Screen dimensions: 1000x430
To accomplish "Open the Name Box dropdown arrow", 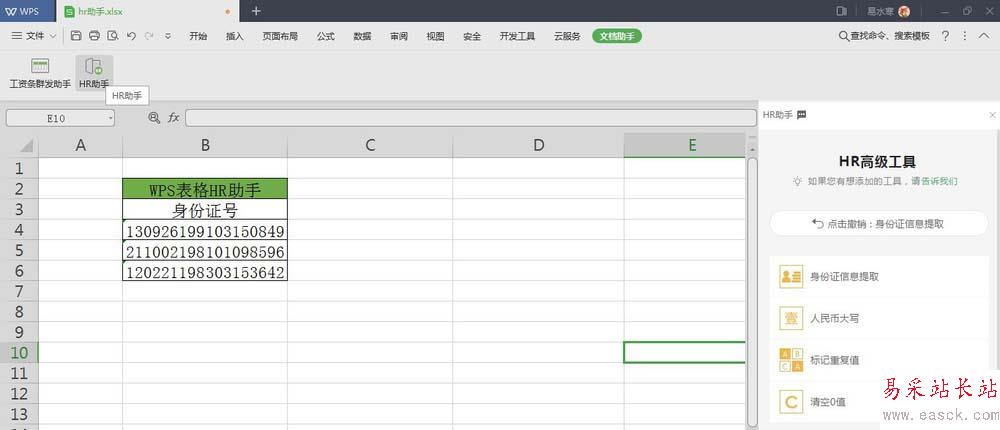I will pyautogui.click(x=110, y=118).
